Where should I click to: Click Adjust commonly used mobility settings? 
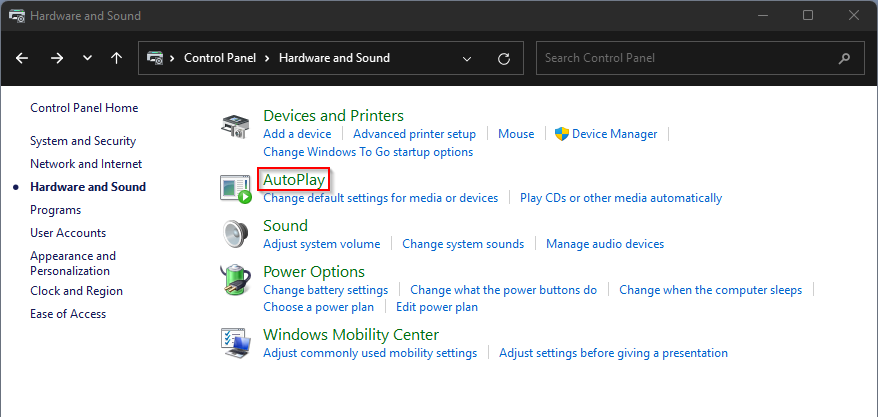pyautogui.click(x=370, y=353)
